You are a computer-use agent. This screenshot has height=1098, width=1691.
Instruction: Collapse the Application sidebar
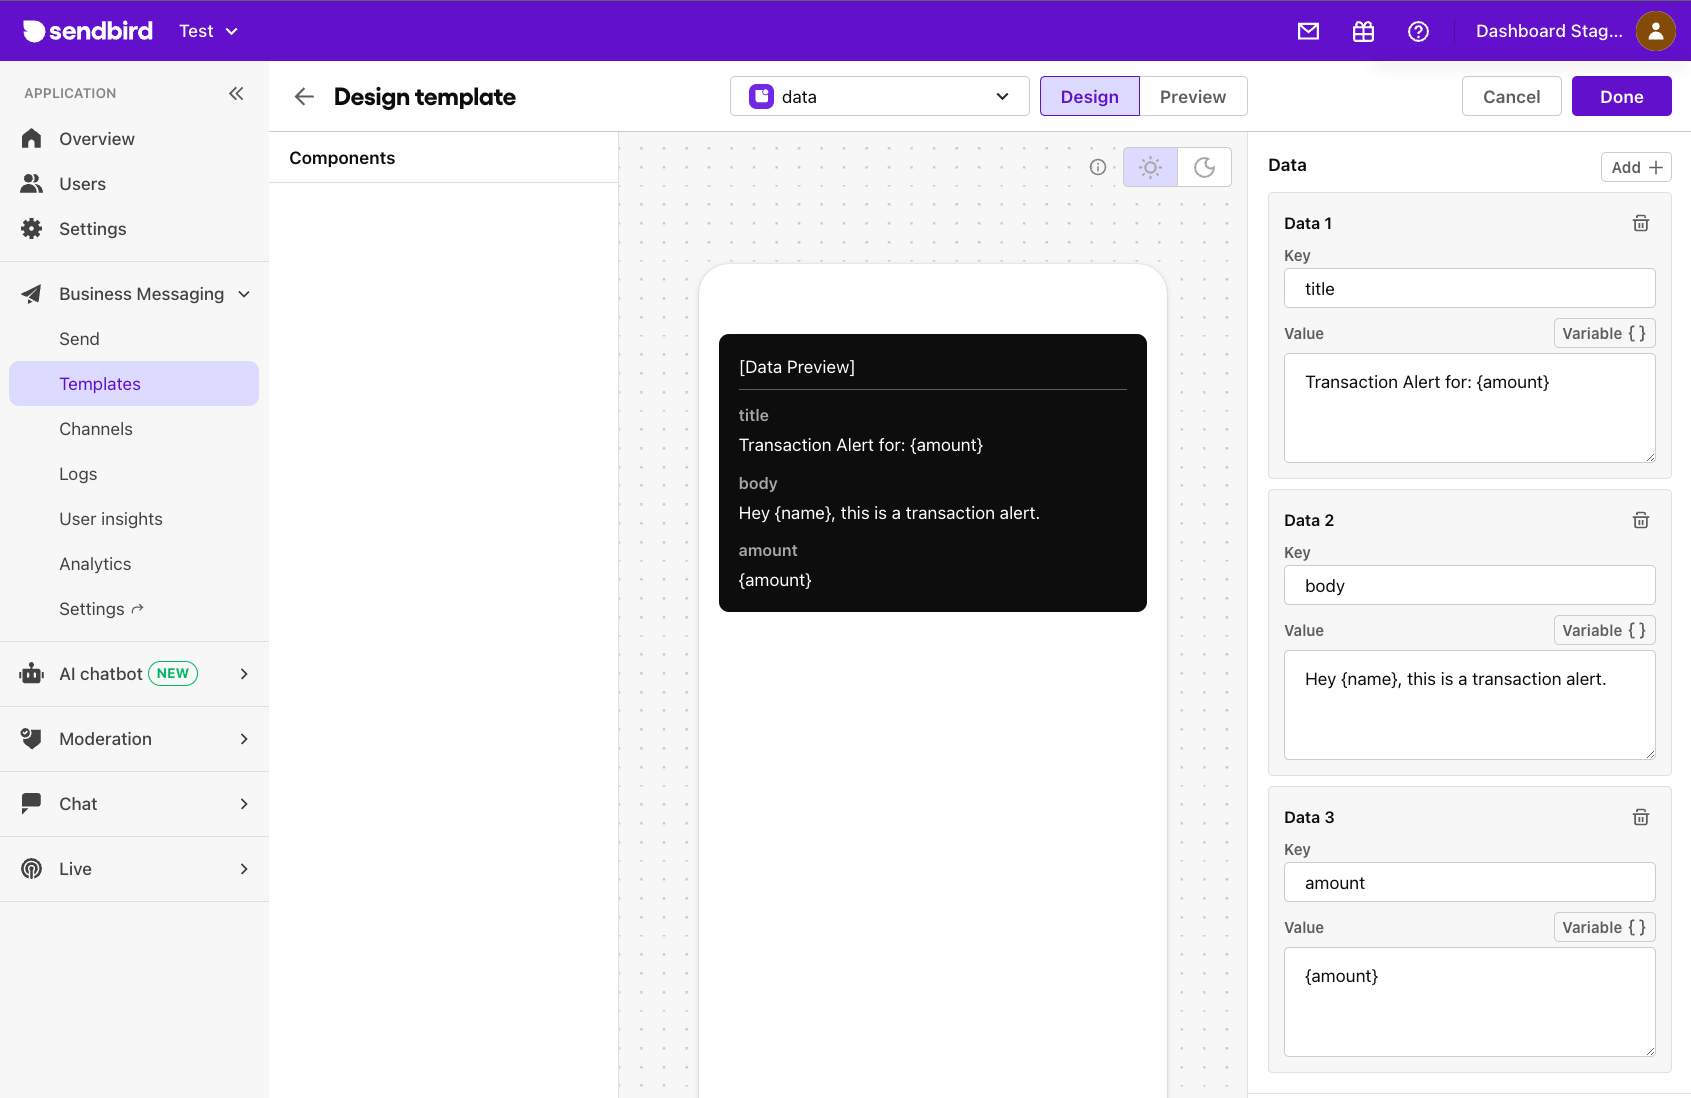point(237,93)
